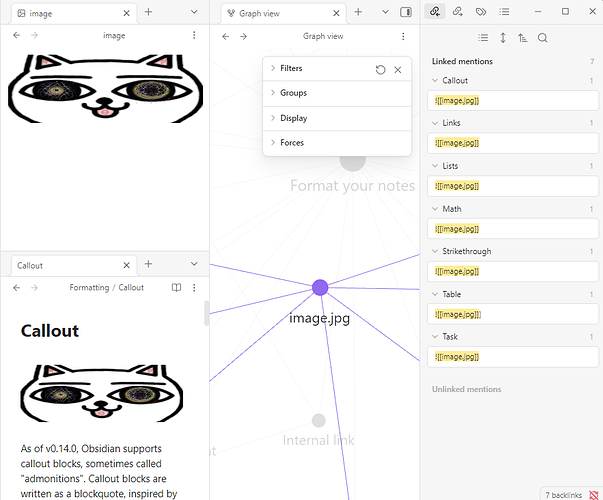Screen dimensions: 603x500
Task: Expand the Filters section
Action: (x=291, y=68)
